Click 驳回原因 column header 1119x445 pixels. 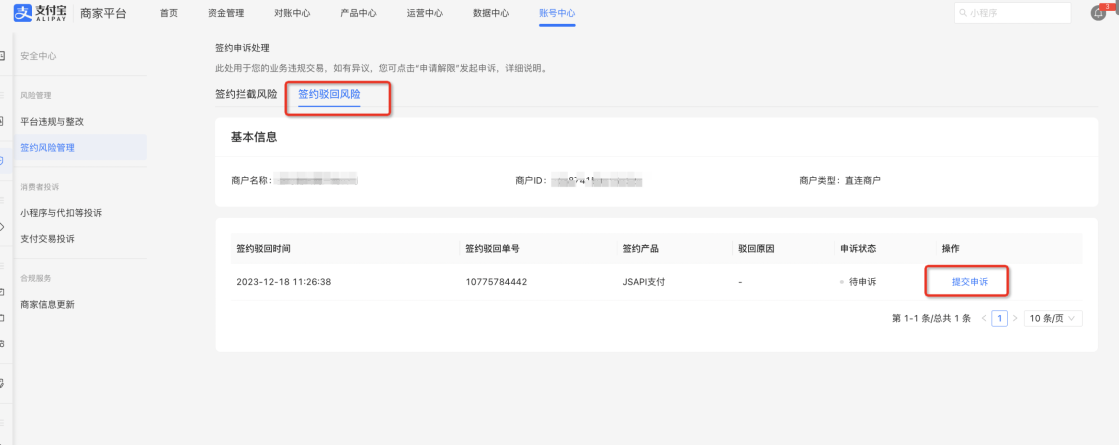(756, 249)
